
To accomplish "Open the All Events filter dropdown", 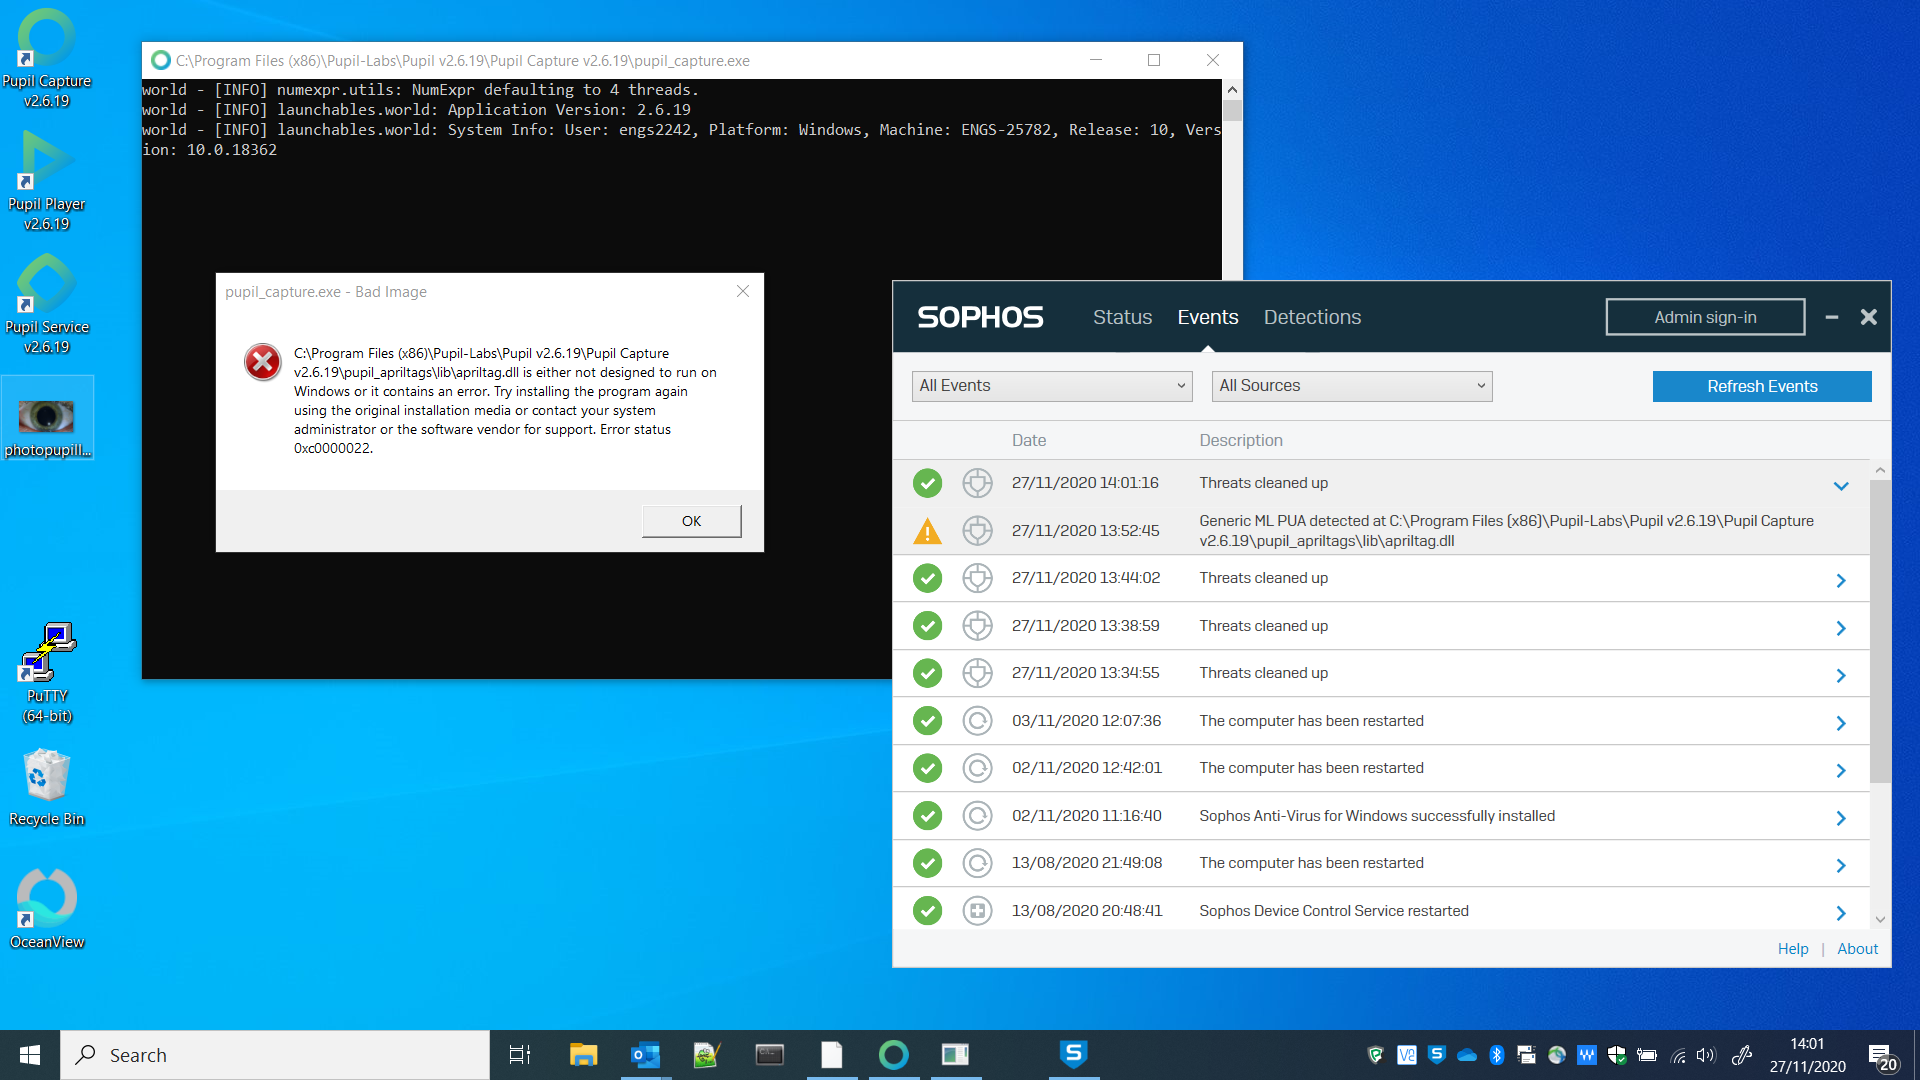I will point(1052,386).
